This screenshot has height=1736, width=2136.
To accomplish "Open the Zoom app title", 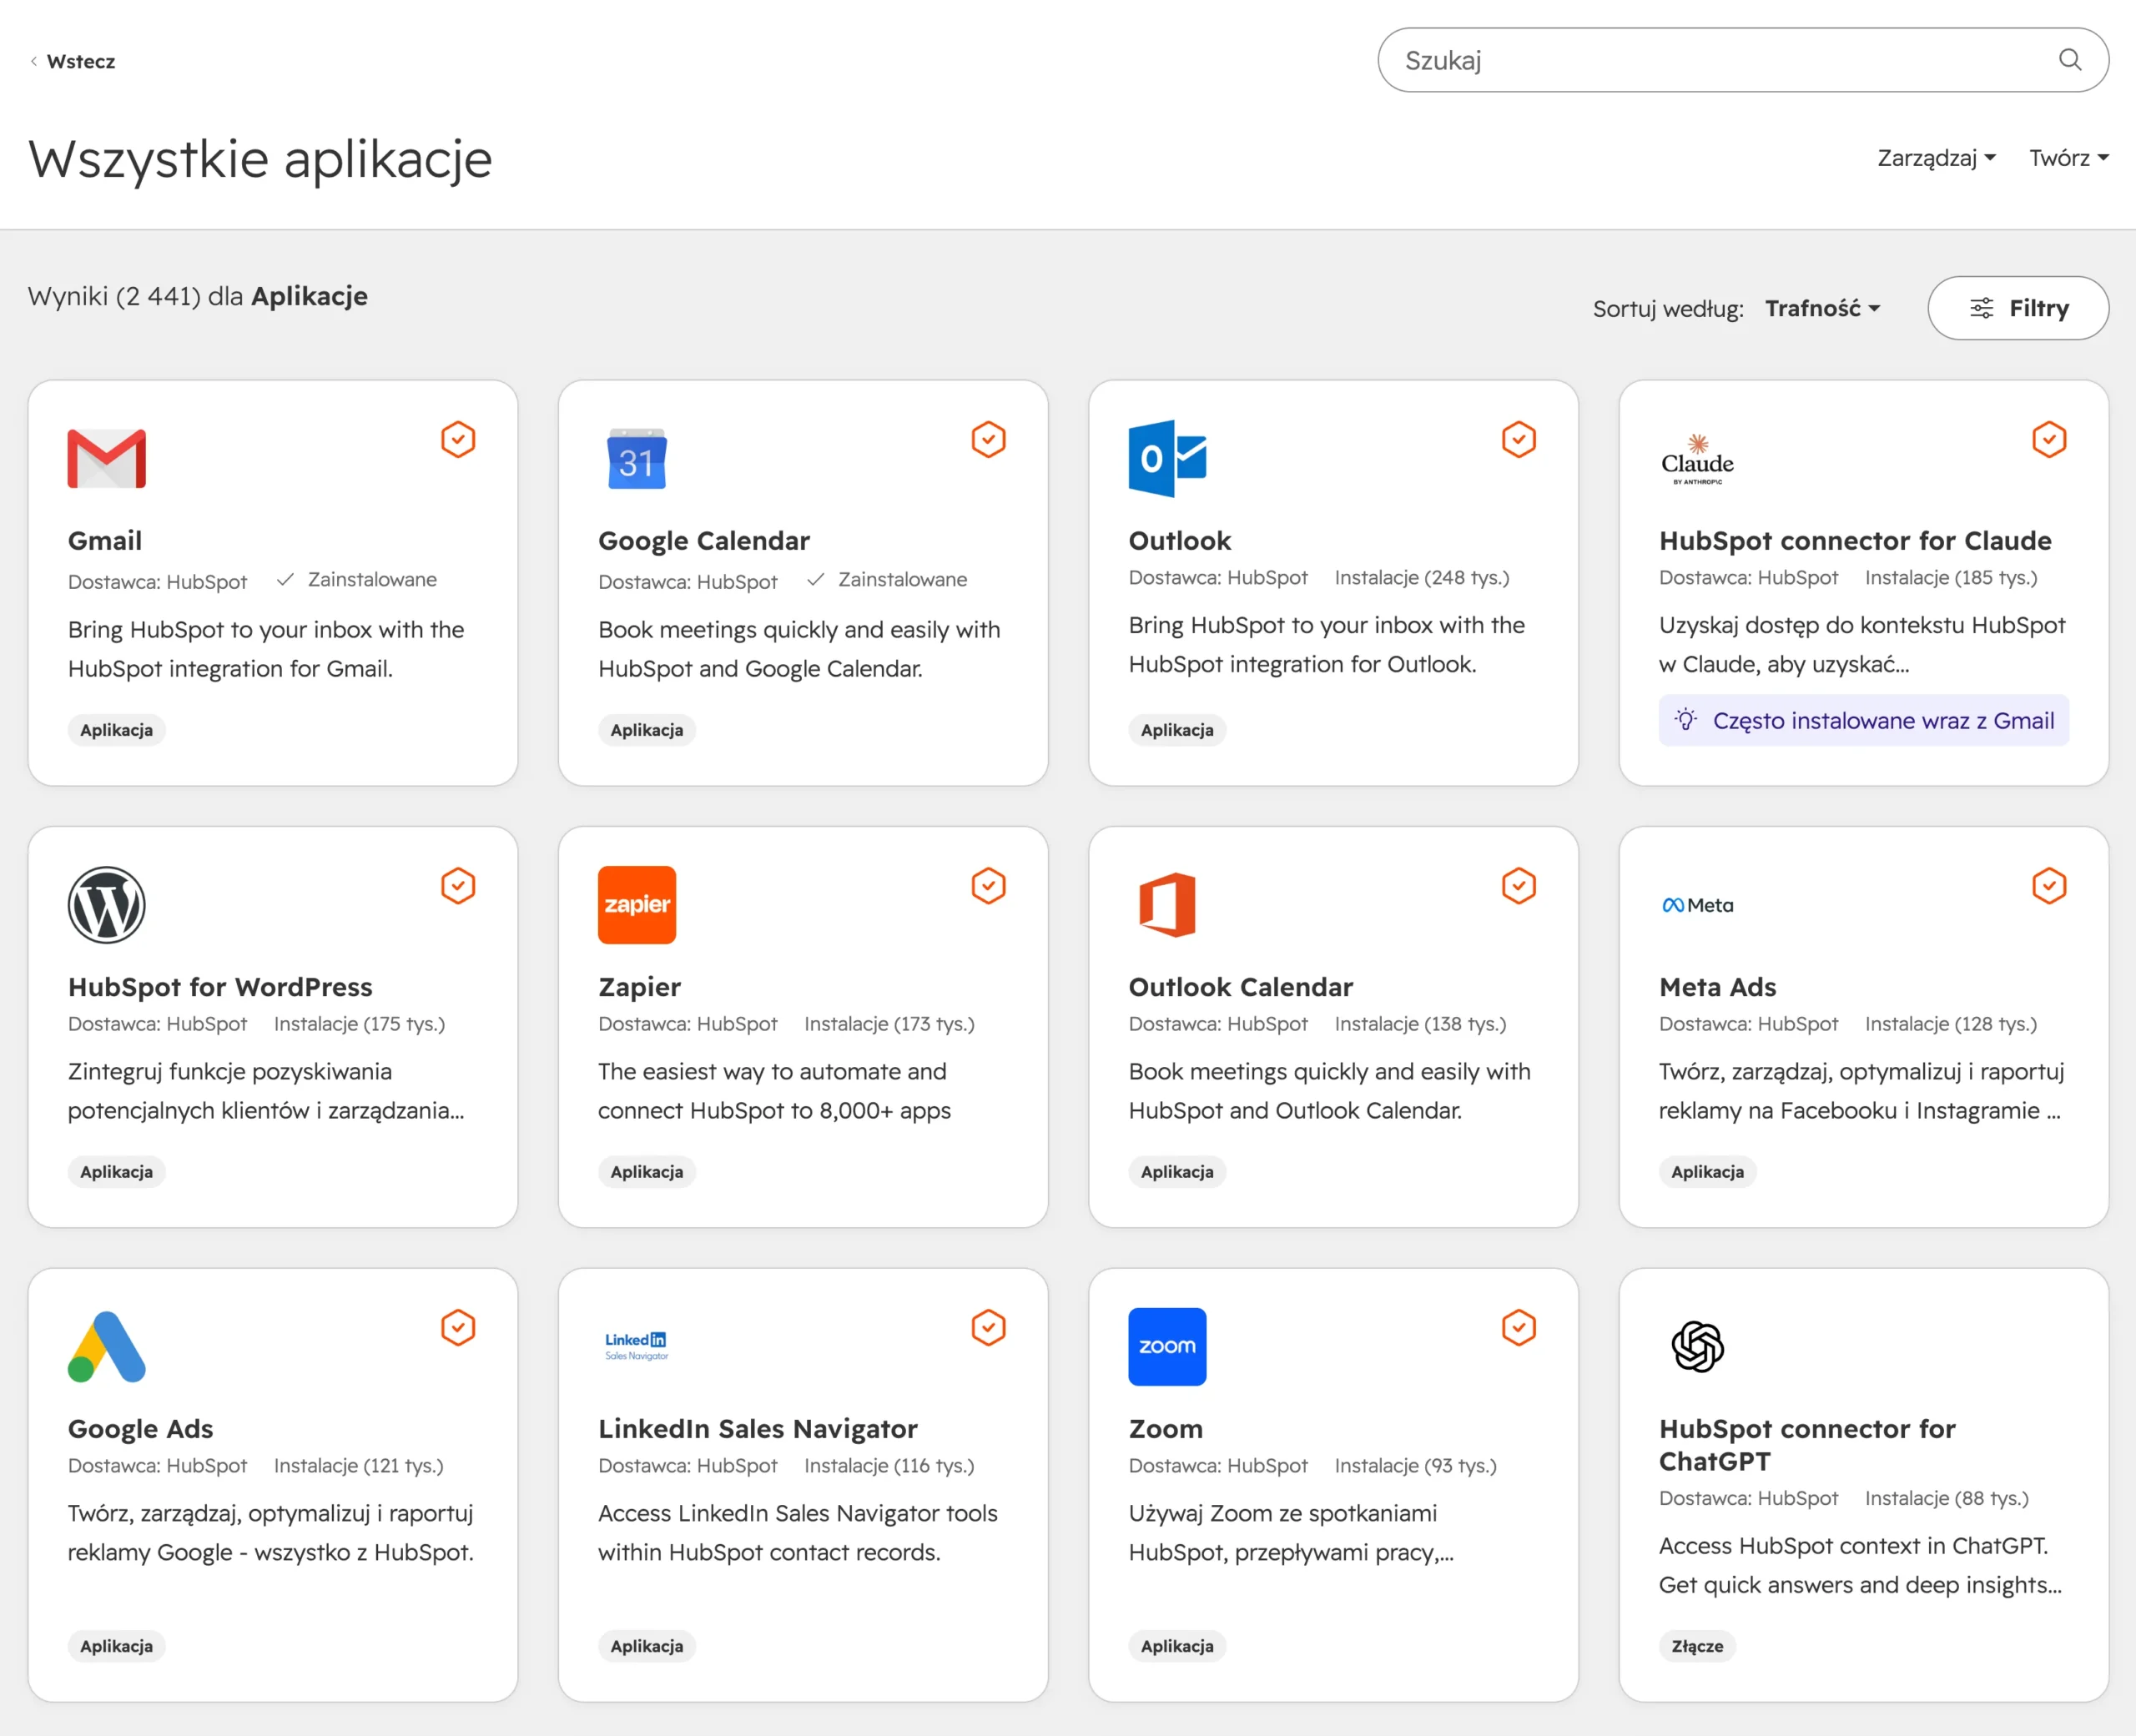I will click(1166, 1429).
